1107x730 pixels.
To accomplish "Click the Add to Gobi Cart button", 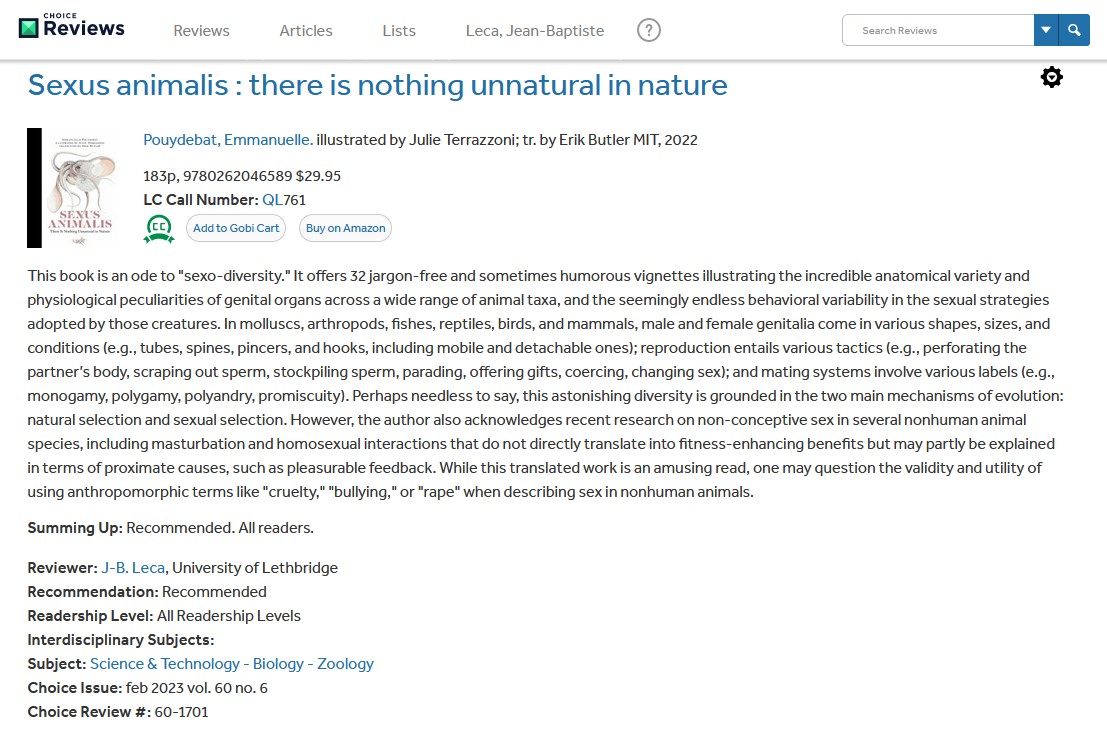I will coord(236,228).
